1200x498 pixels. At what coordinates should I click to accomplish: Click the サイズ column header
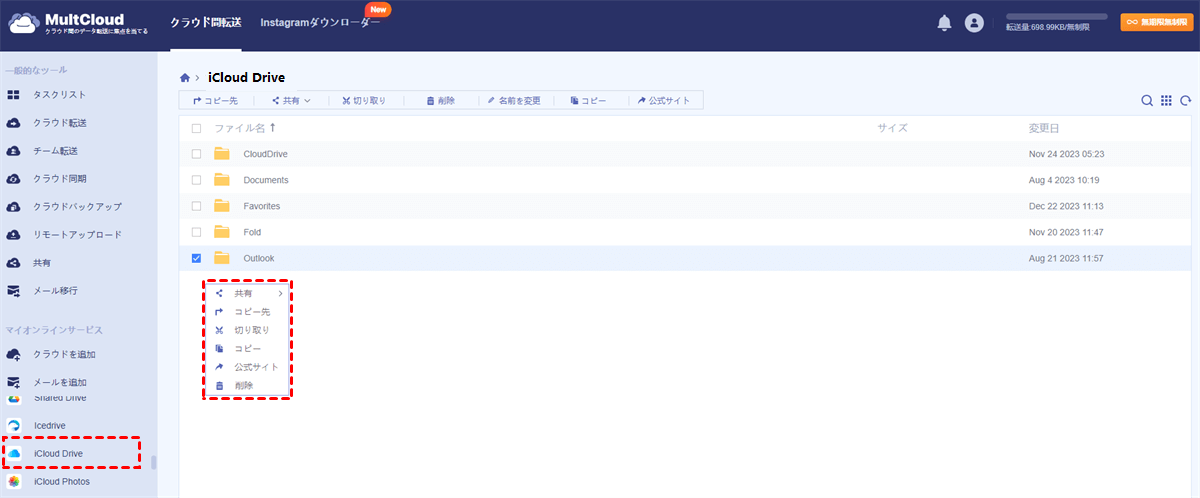coord(892,128)
